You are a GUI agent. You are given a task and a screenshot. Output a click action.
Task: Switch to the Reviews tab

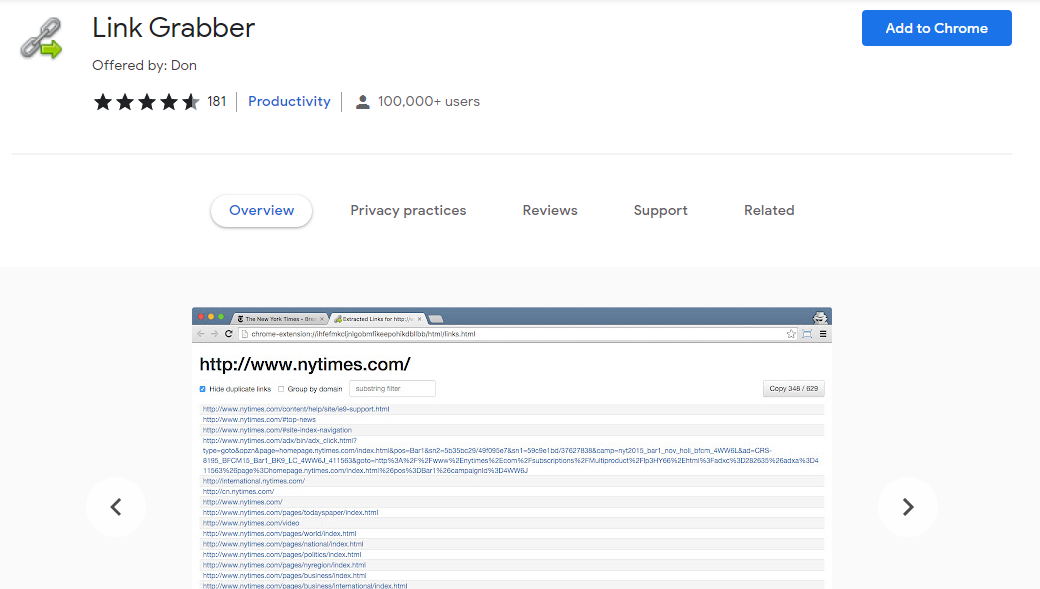coord(549,210)
